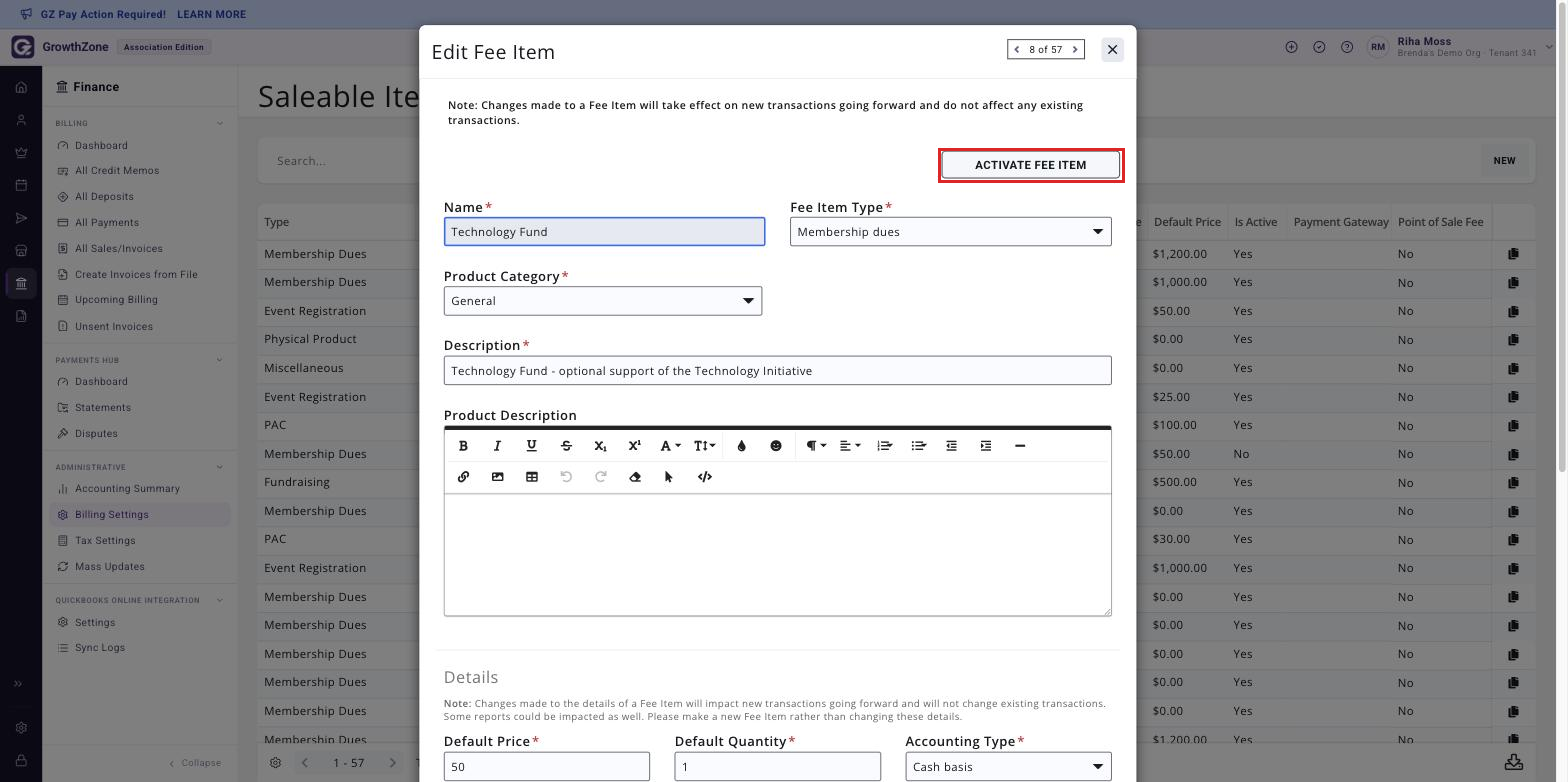1568x782 pixels.
Task: Open the emoticon picker
Action: (776, 446)
